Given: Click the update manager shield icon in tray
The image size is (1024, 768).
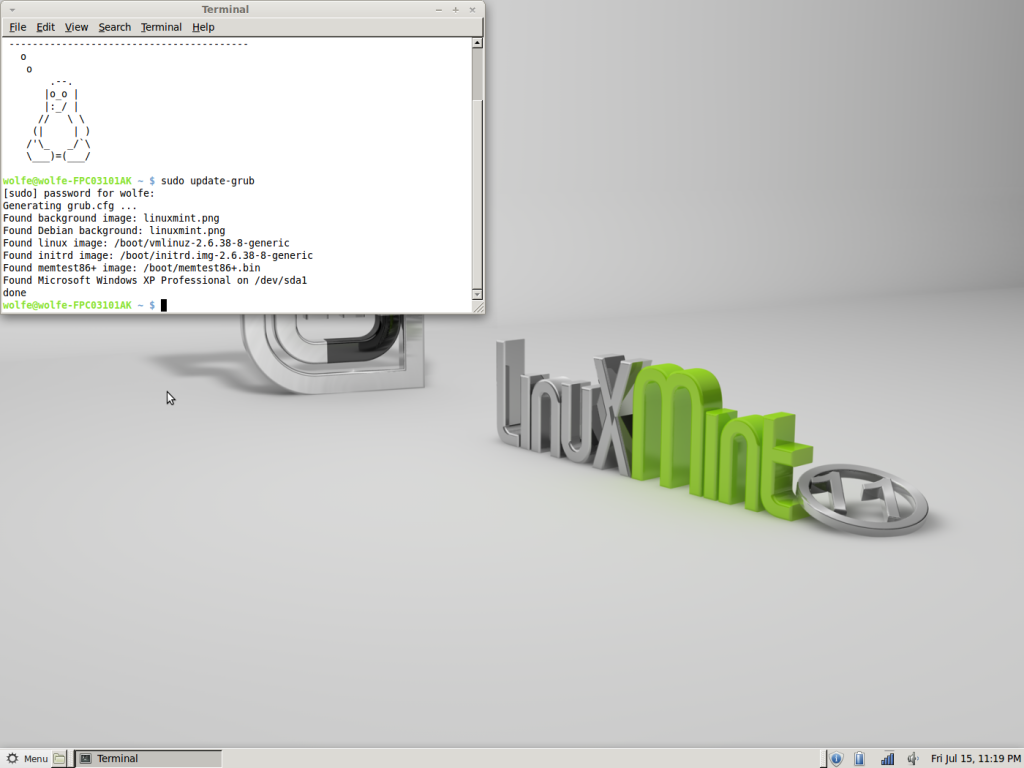Looking at the screenshot, I should click(x=836, y=758).
